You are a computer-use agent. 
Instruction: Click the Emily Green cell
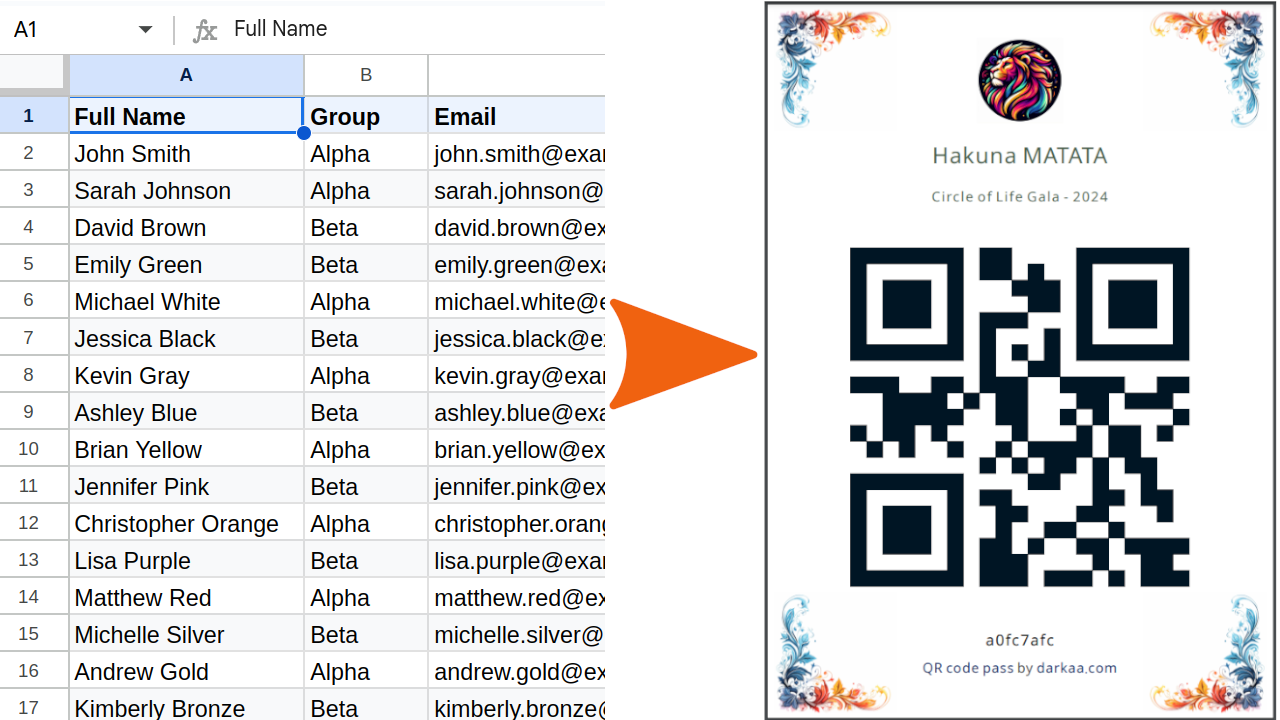186,264
